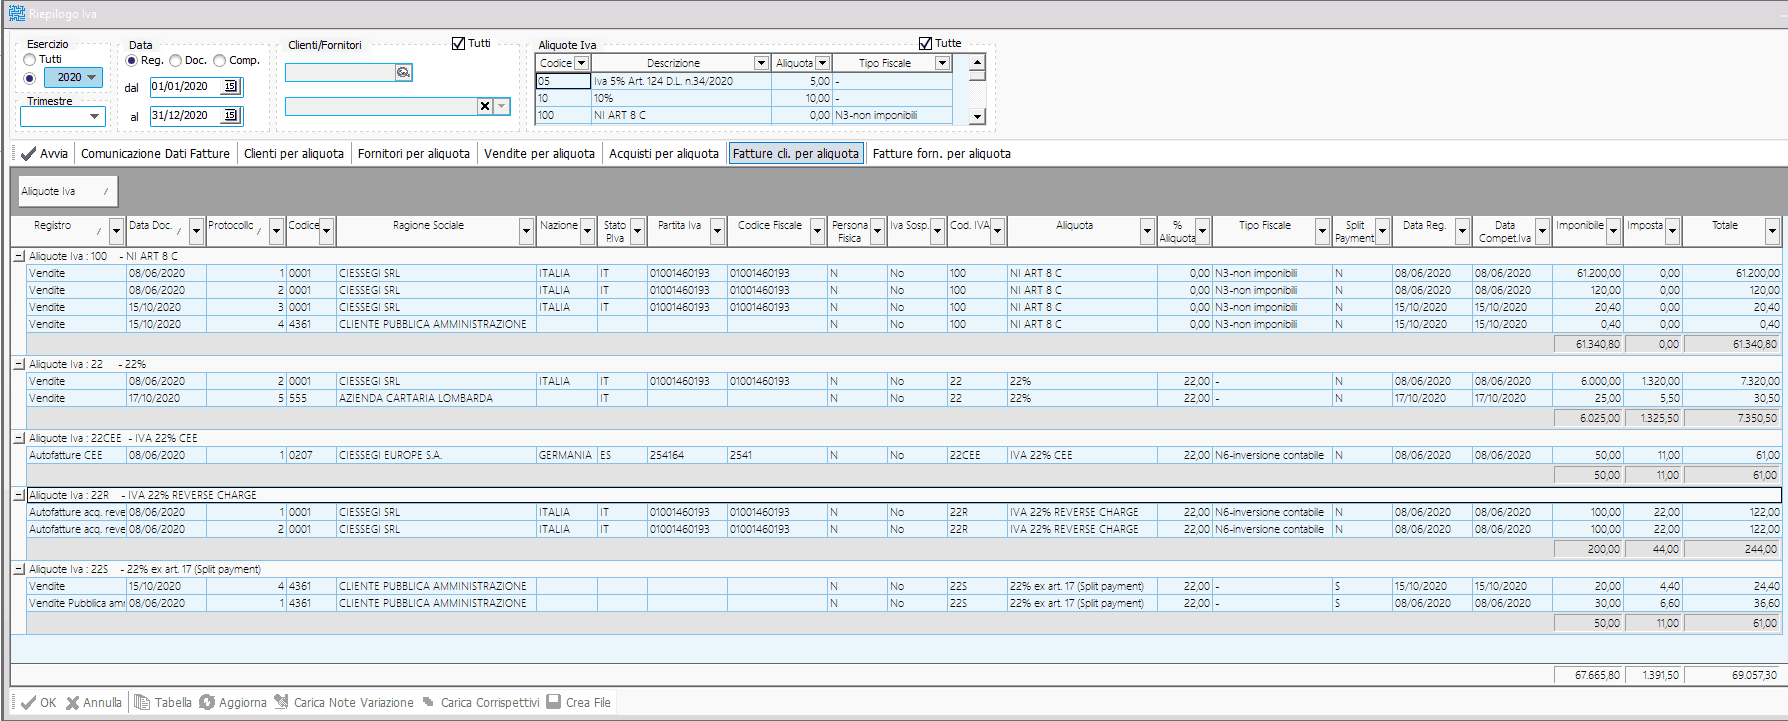Click the 61.200,00 Imponibile cell
This screenshot has height=721, width=1788.
coord(1587,273)
